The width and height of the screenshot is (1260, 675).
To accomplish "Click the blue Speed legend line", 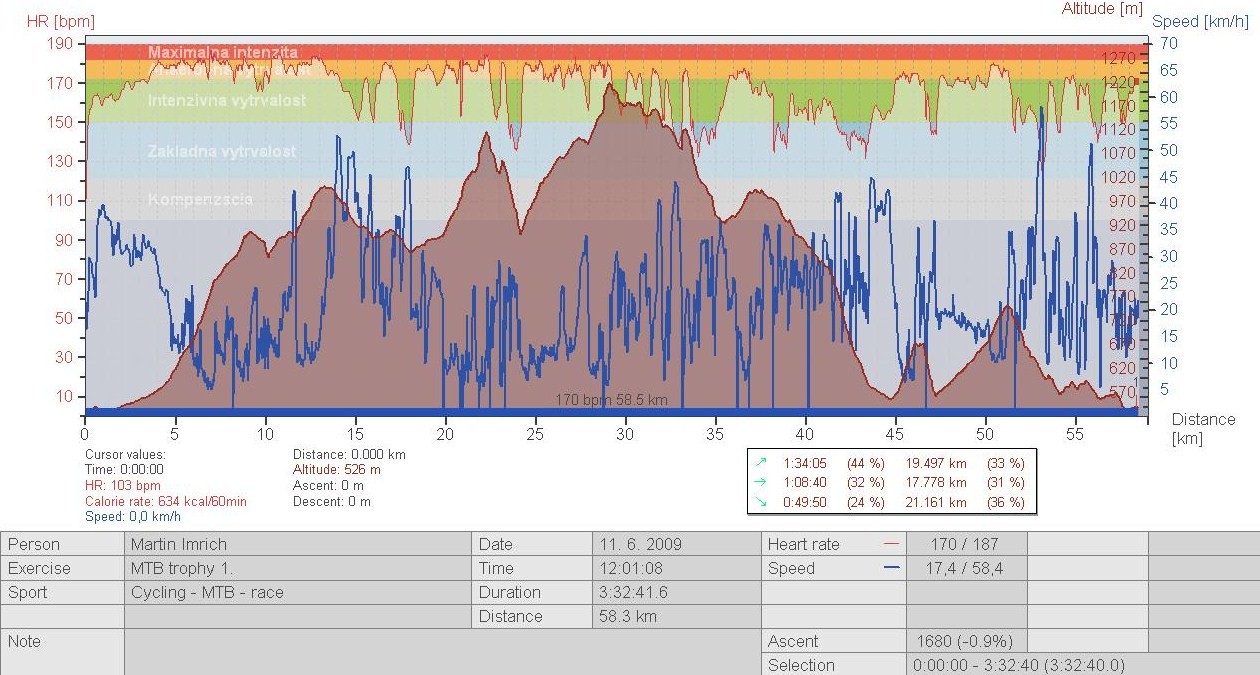I will pos(892,568).
